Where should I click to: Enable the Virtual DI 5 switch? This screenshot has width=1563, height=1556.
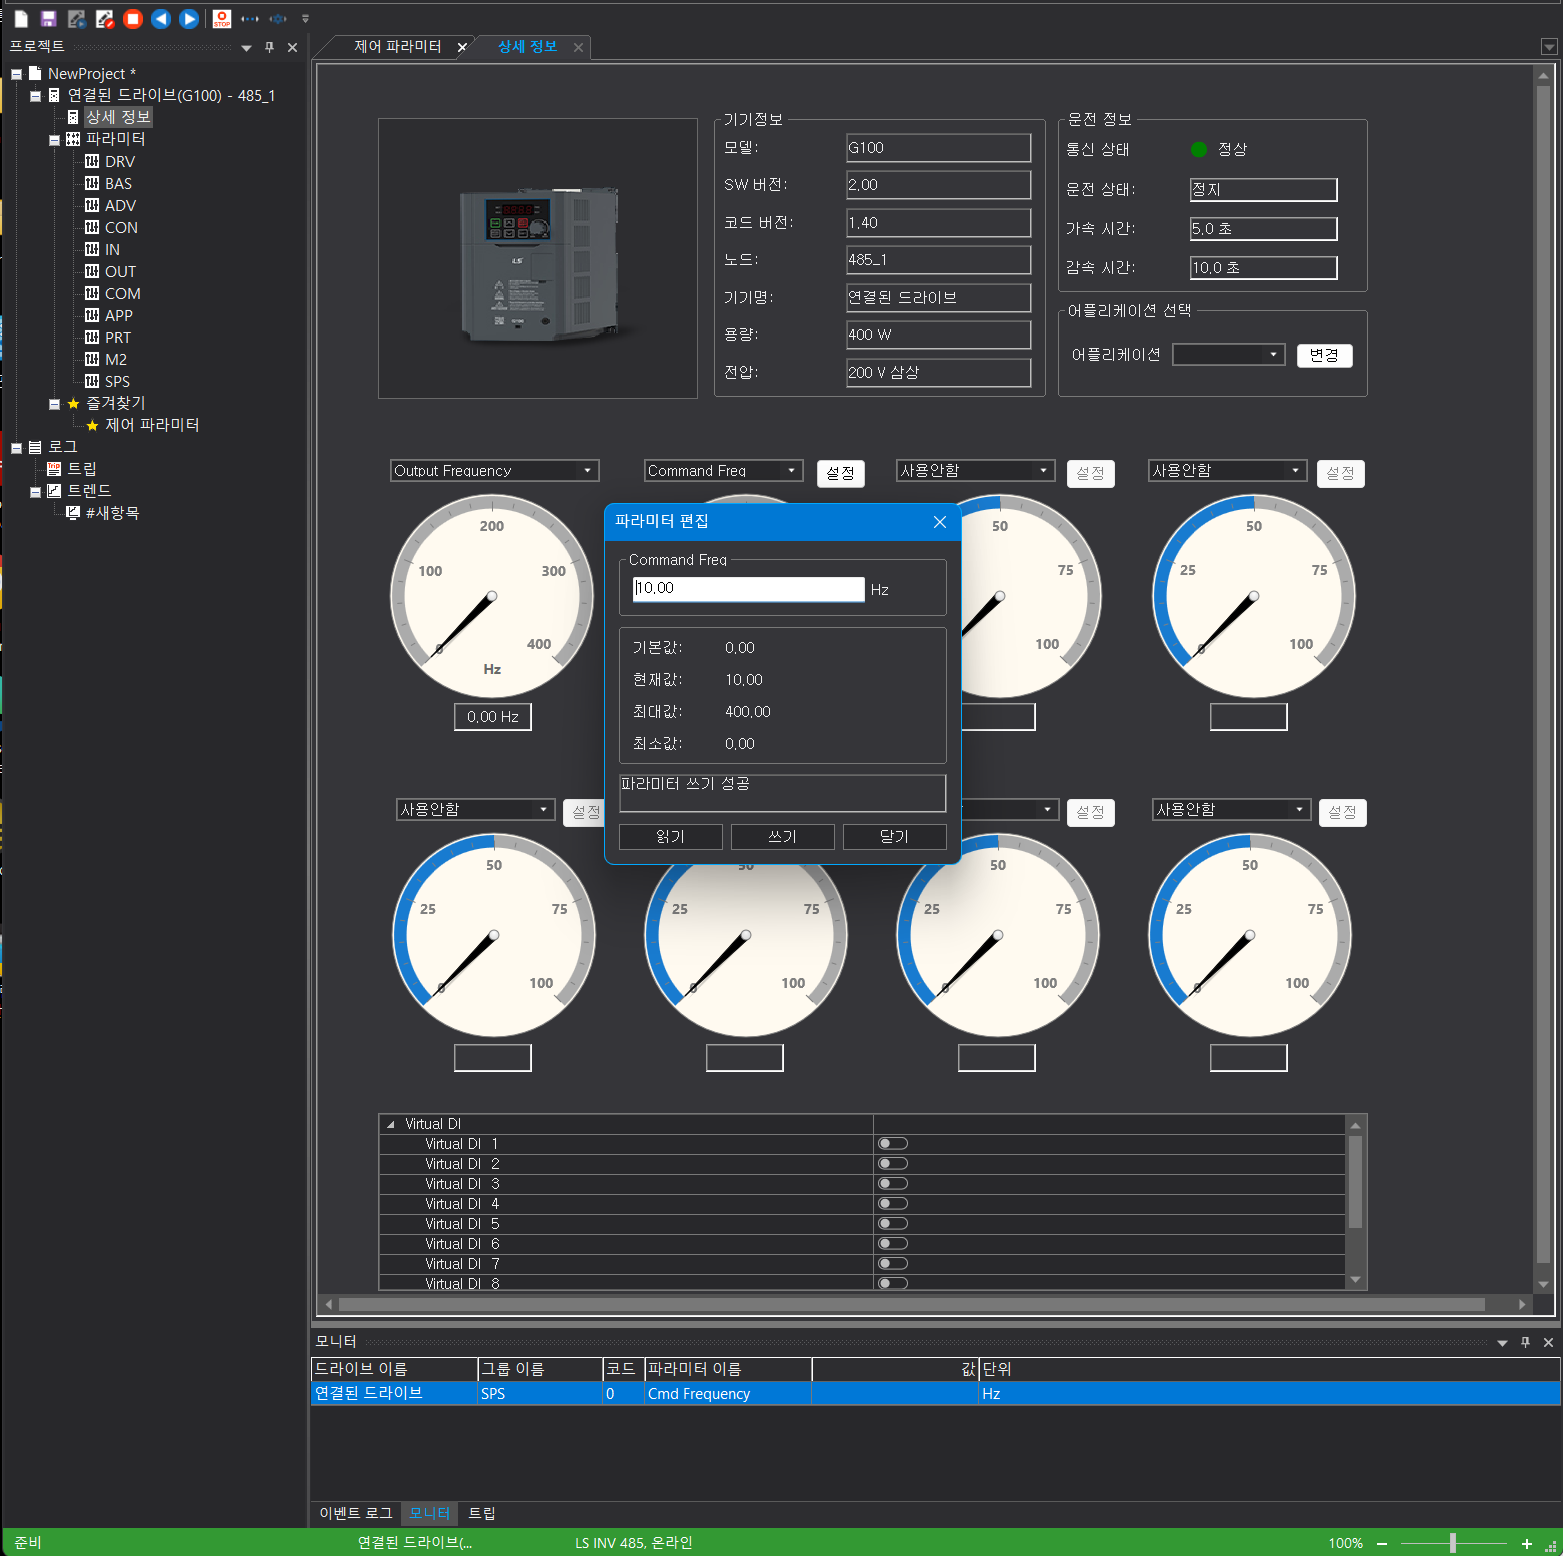tap(891, 1223)
